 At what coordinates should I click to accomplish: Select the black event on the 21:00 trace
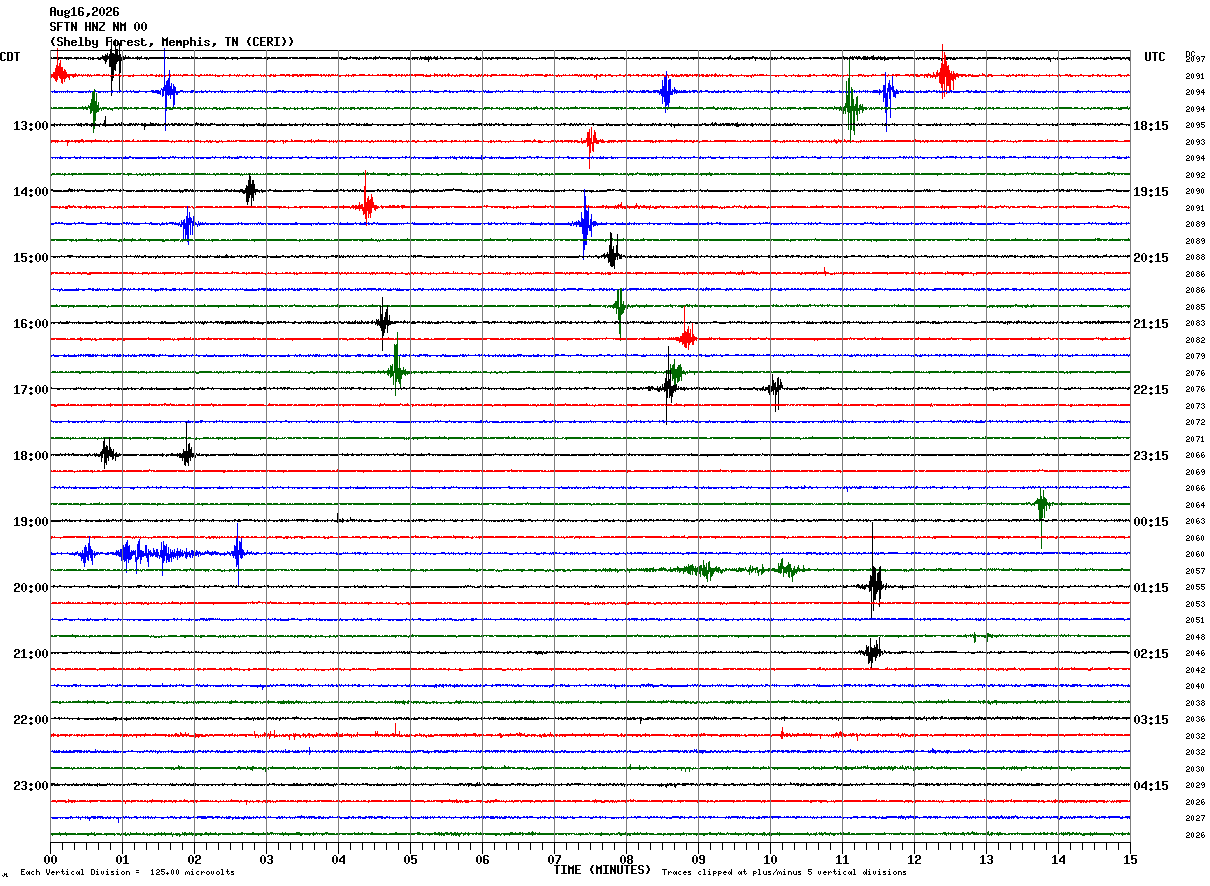click(872, 653)
